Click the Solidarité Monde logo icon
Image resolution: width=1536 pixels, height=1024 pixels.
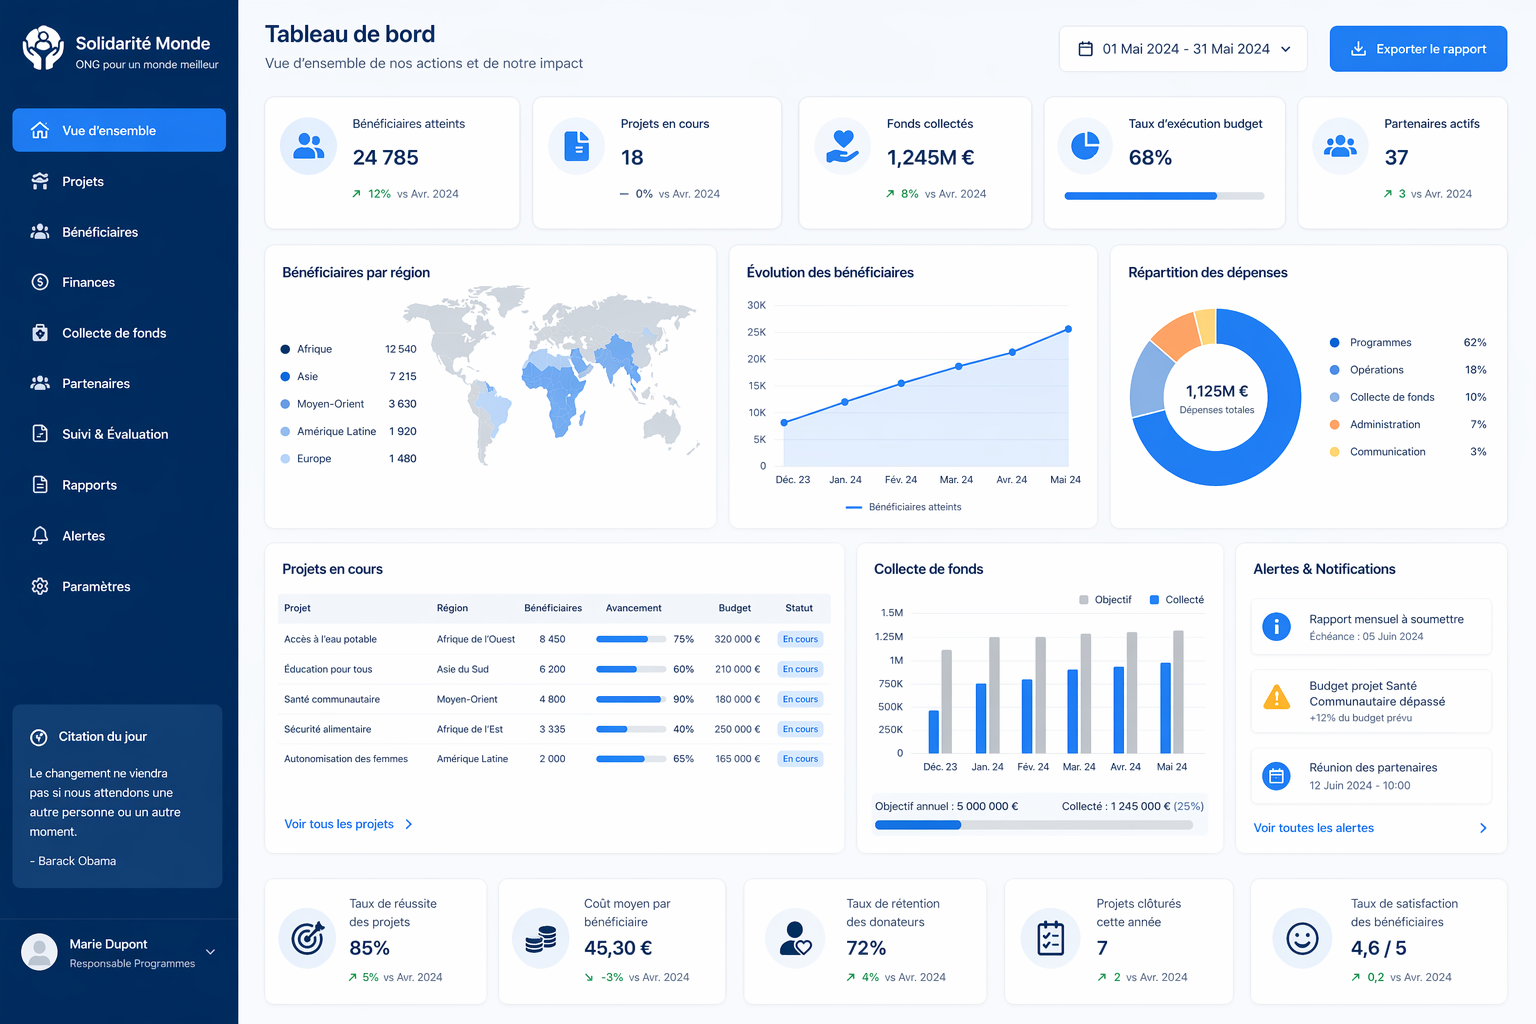pos(43,48)
